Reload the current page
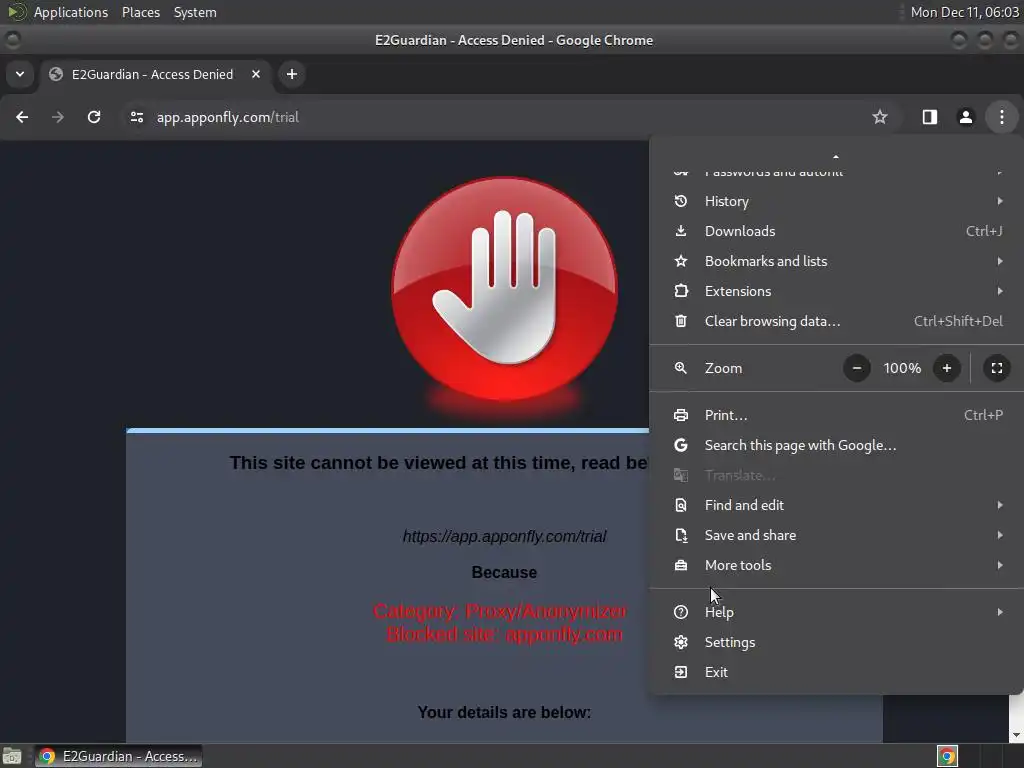 pyautogui.click(x=94, y=117)
